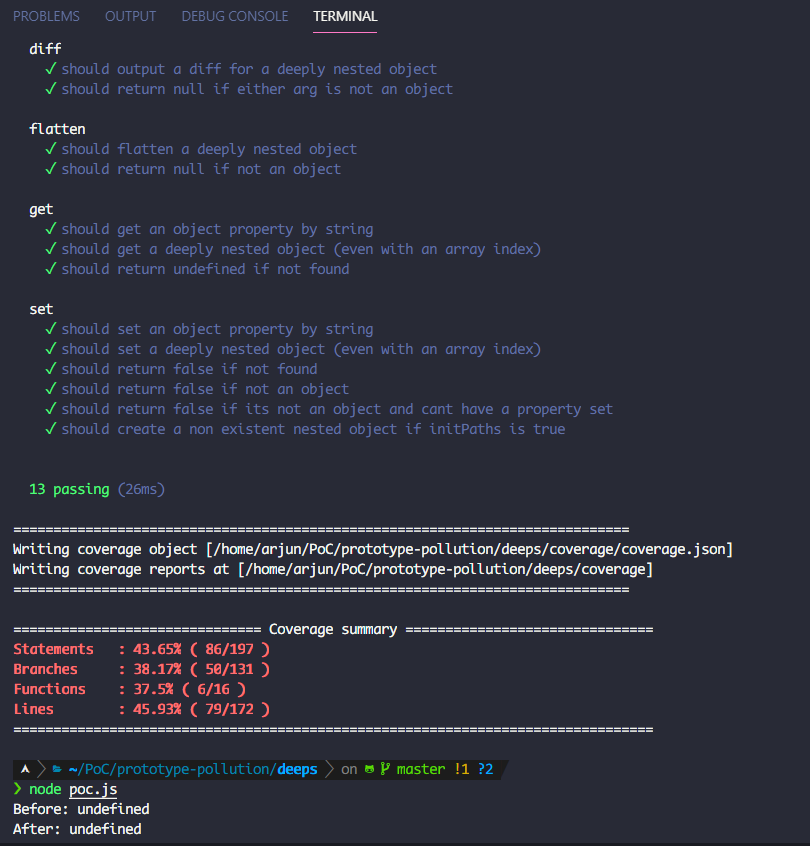Click the '?2' untracked count indicator
The image size is (810, 846).
tap(486, 769)
